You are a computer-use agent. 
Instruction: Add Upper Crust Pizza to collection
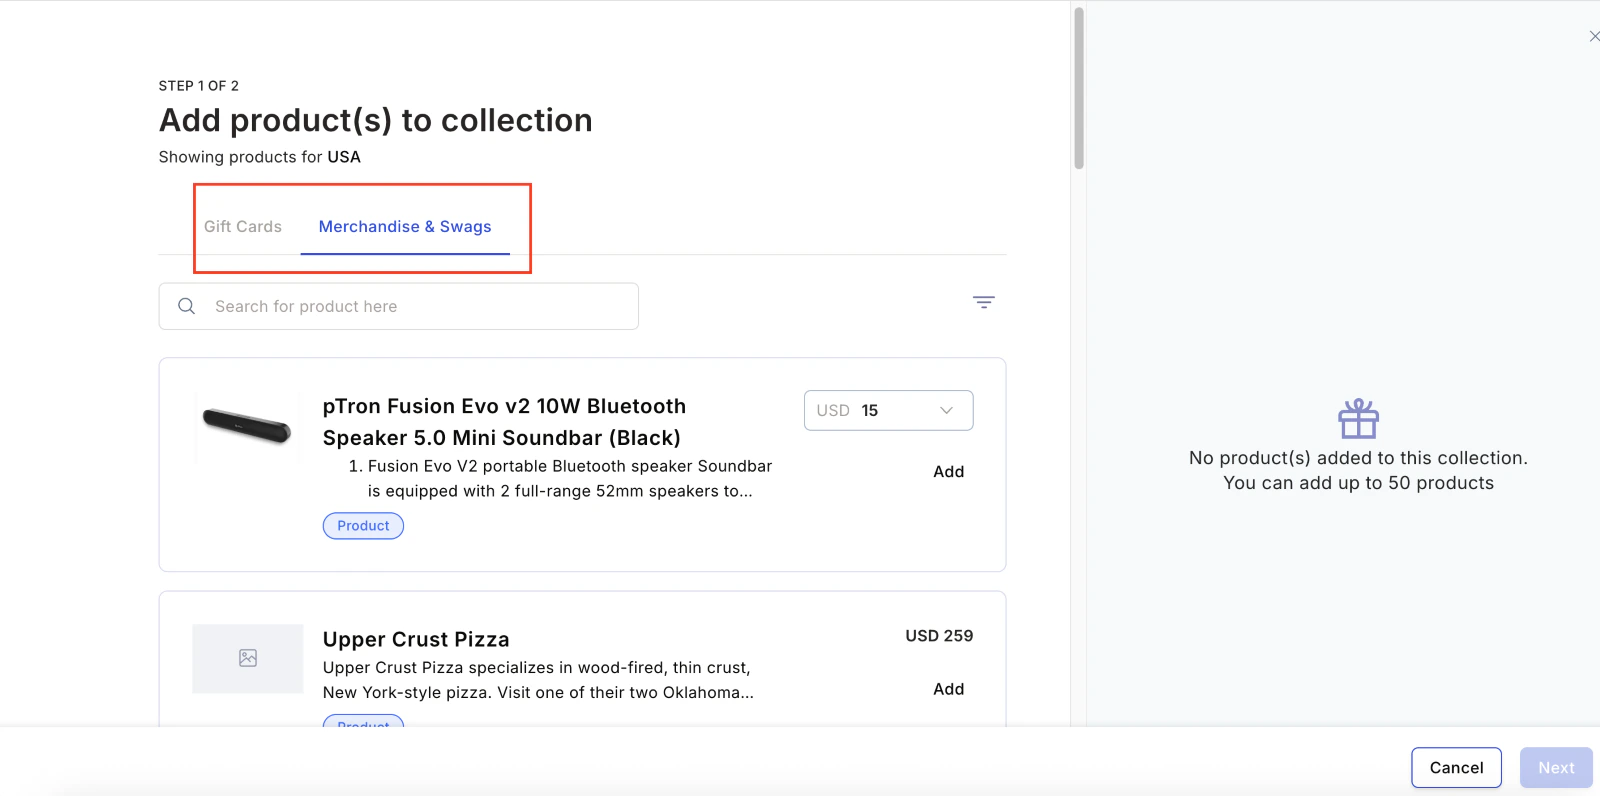coord(948,689)
